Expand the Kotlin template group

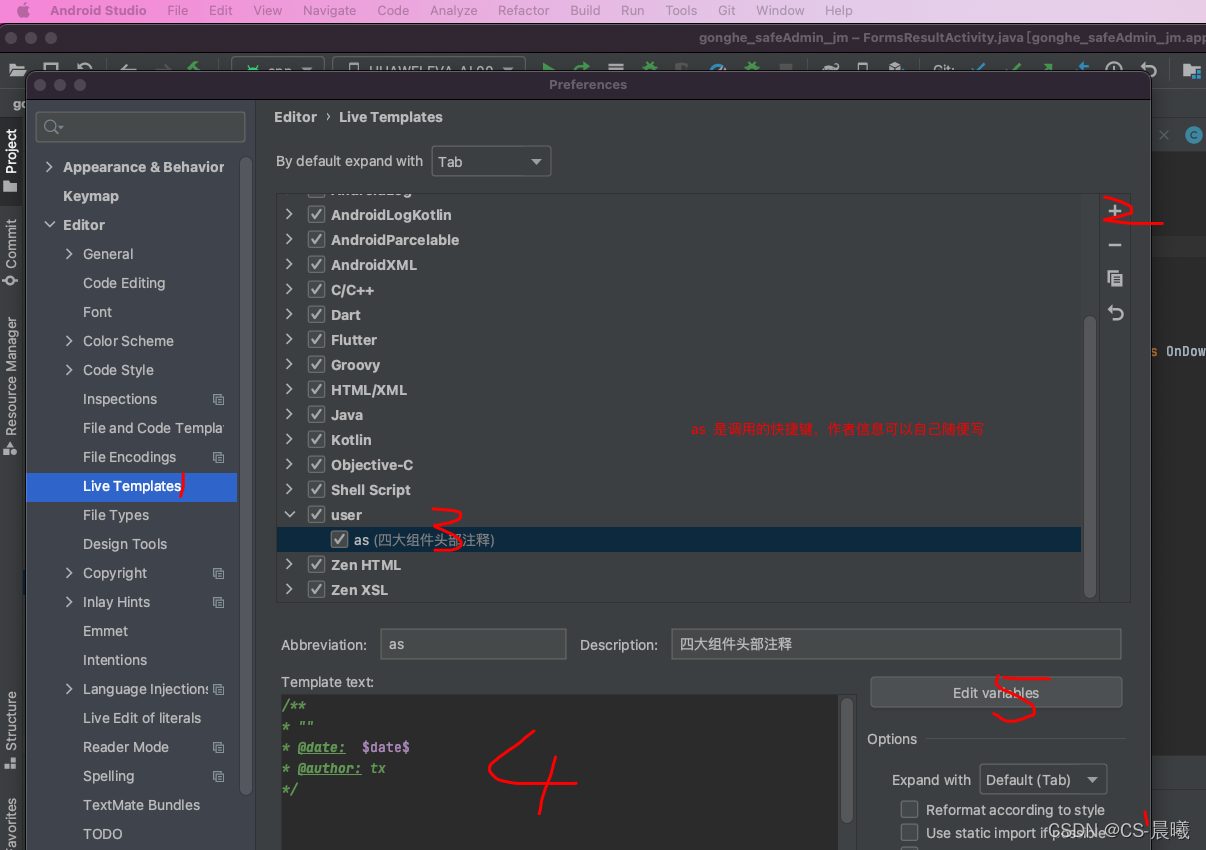tap(289, 440)
